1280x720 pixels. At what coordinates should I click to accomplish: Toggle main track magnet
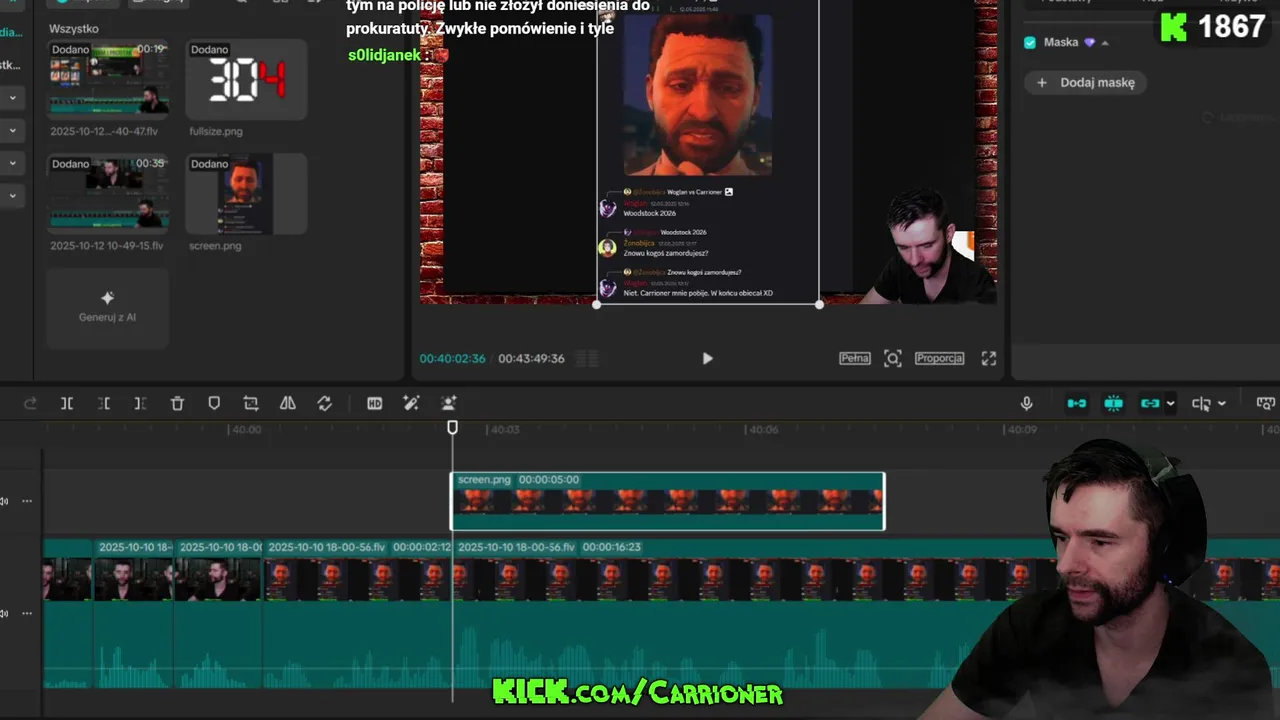pos(1077,403)
